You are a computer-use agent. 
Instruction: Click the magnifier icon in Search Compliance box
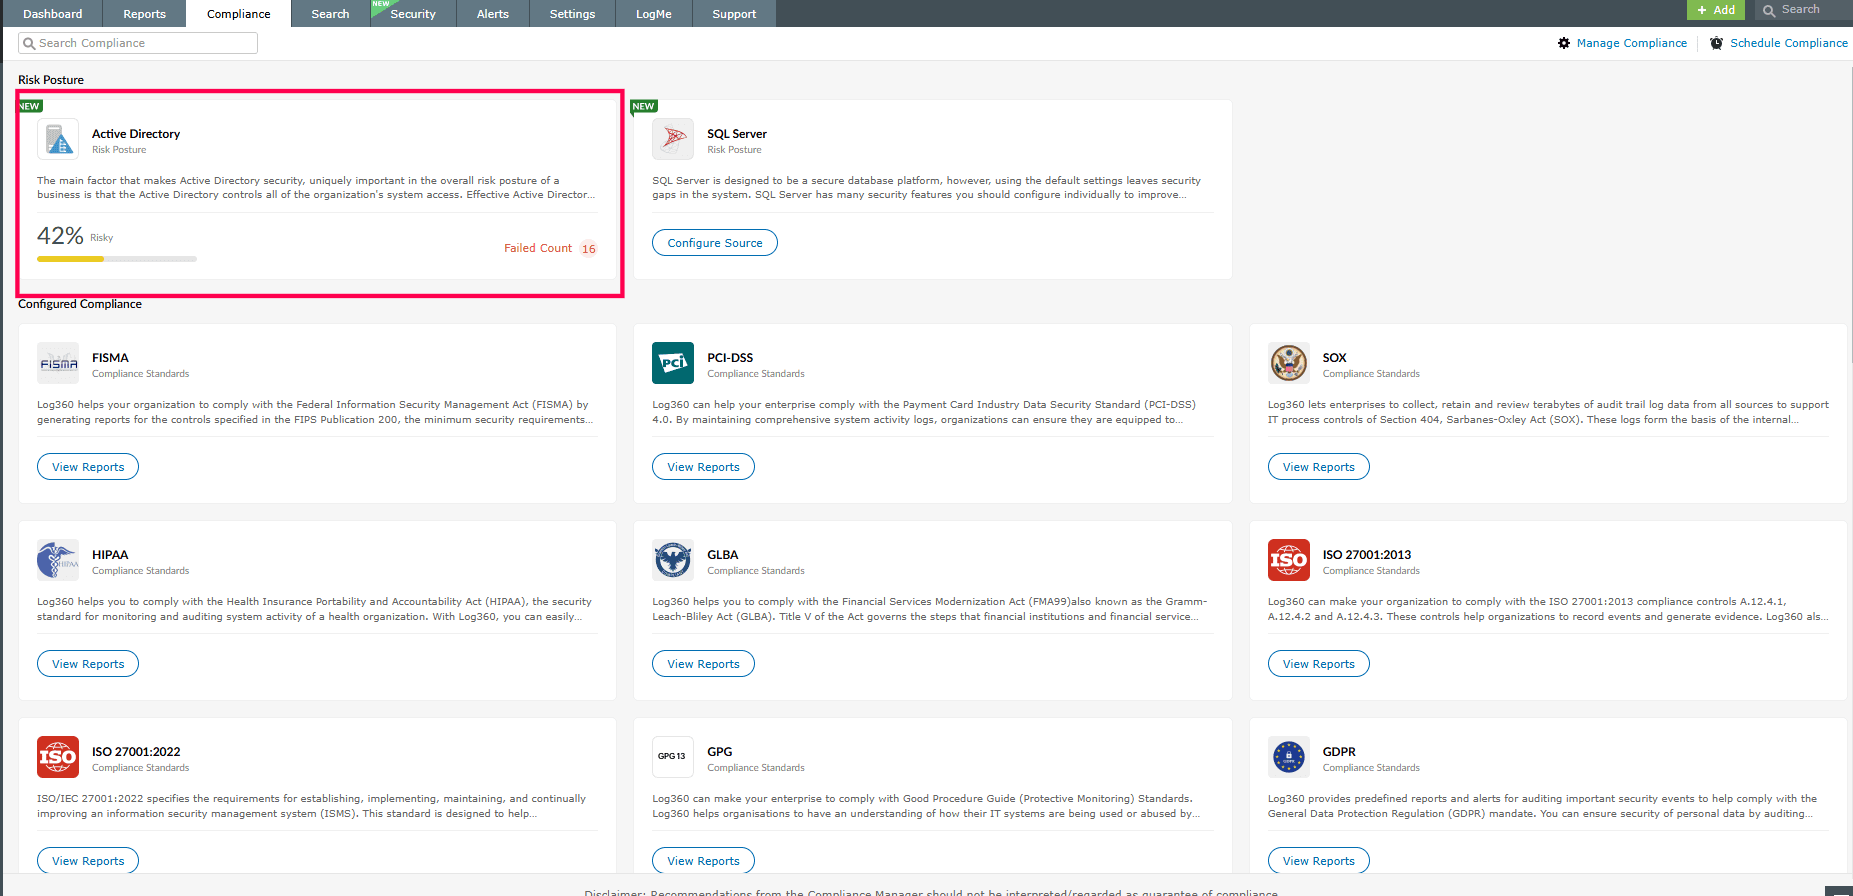point(29,43)
